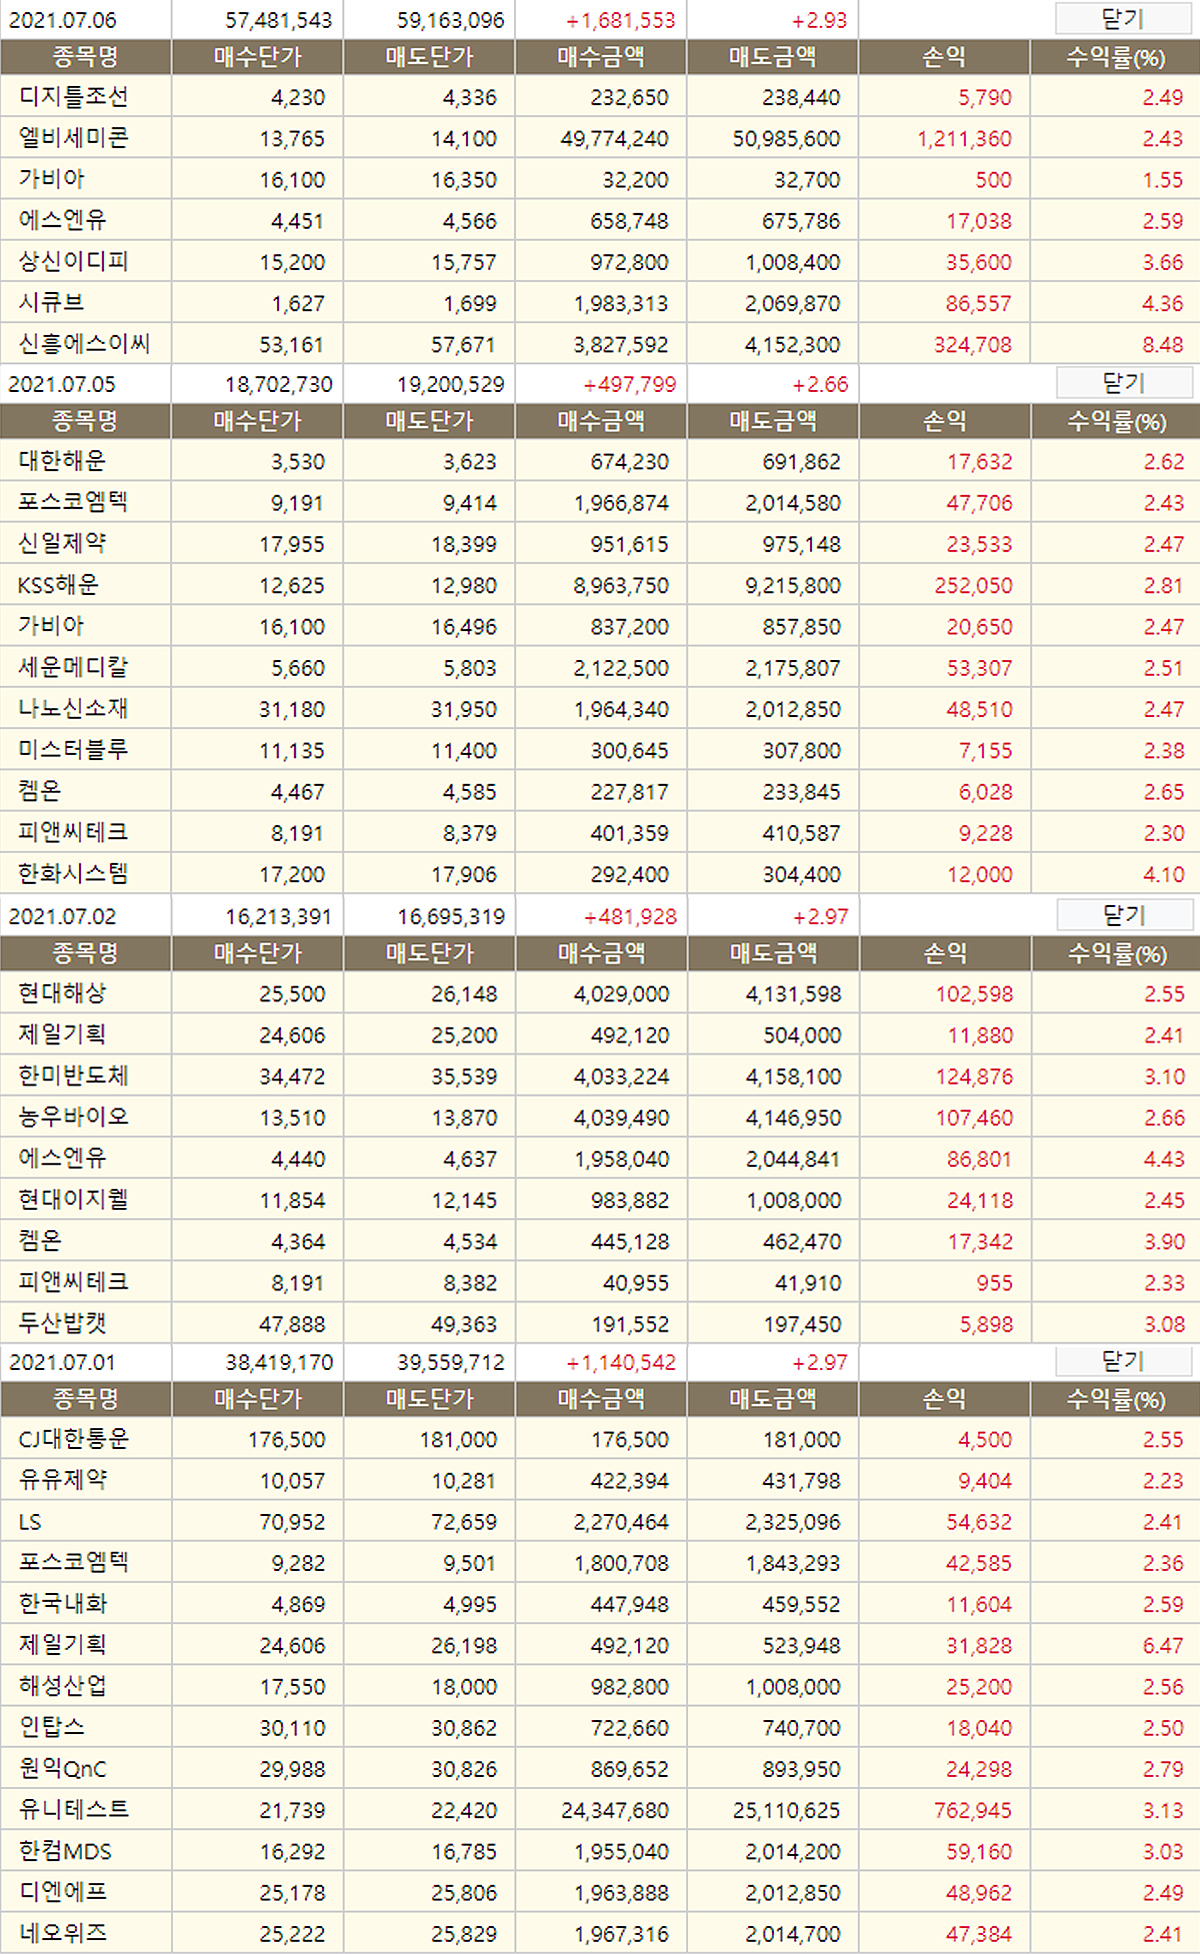Screen dimensions: 1200x1954
Task: Click the 4.43 return rate cell
Action: point(1162,1160)
